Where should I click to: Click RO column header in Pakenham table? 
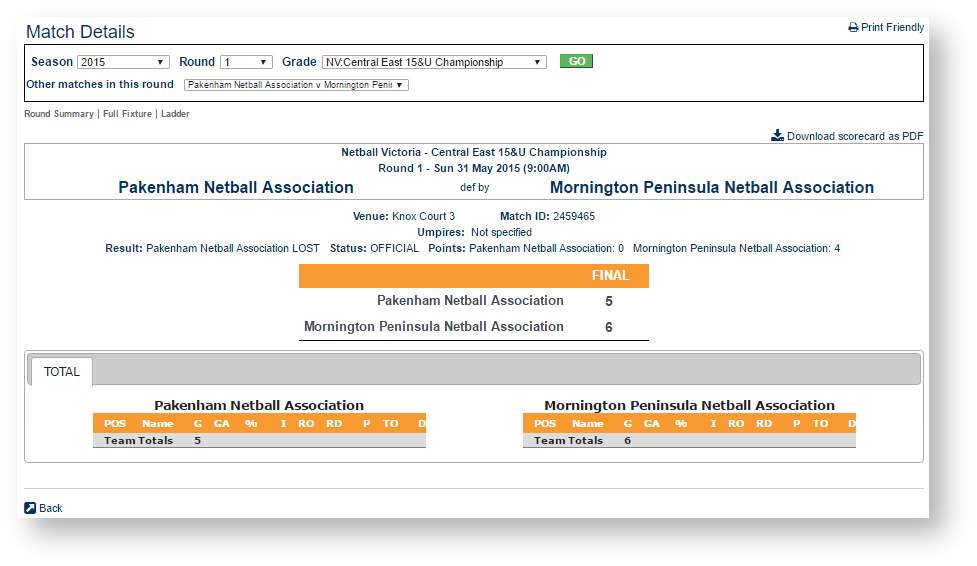(306, 423)
